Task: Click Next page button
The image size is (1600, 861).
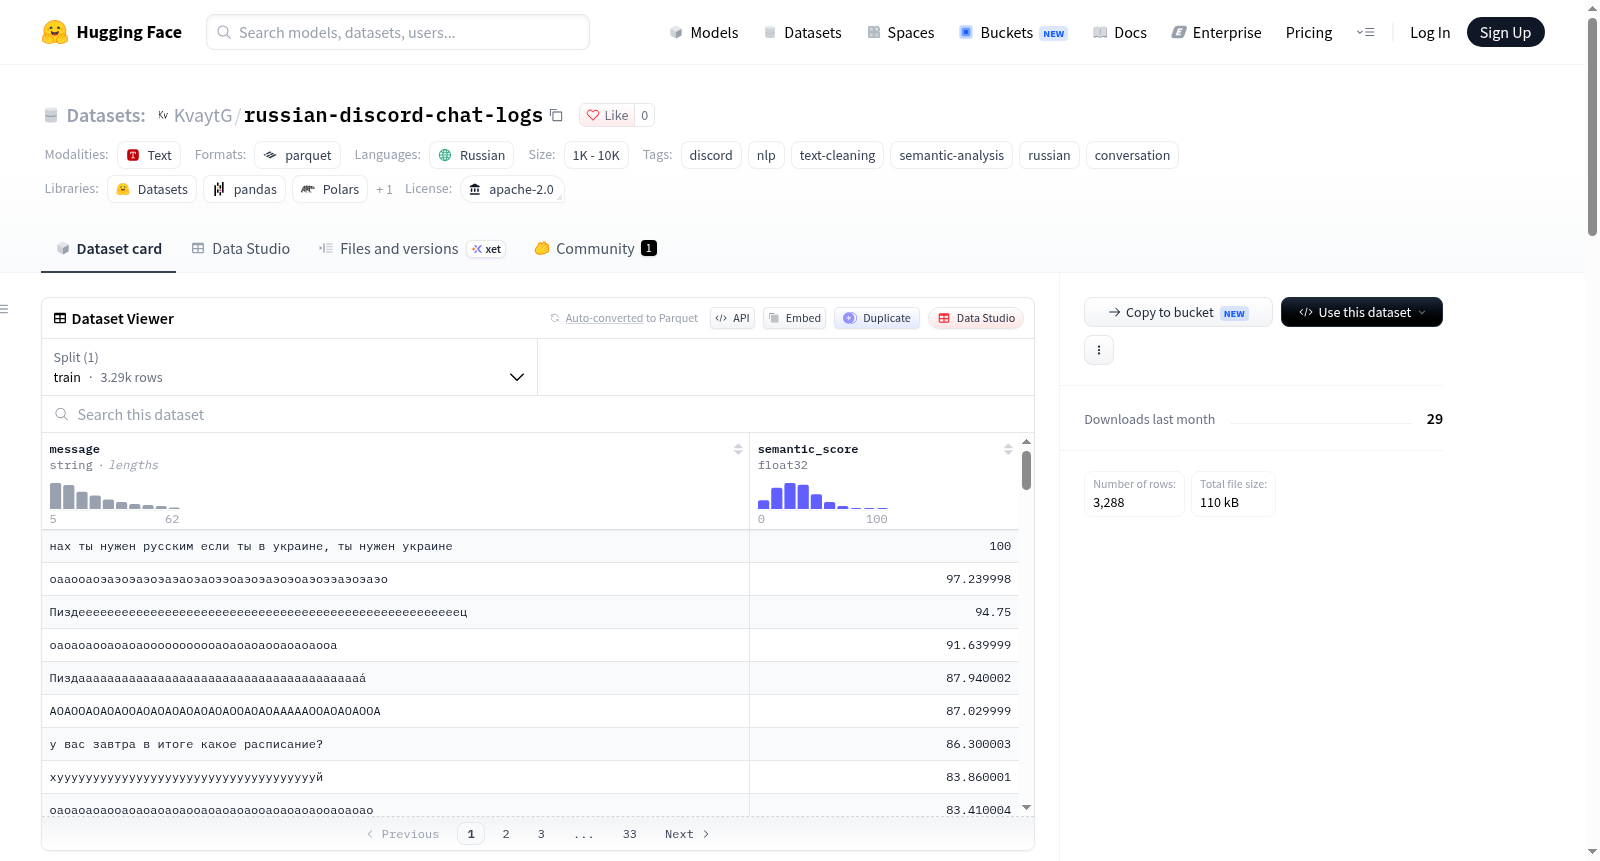Action: [687, 834]
